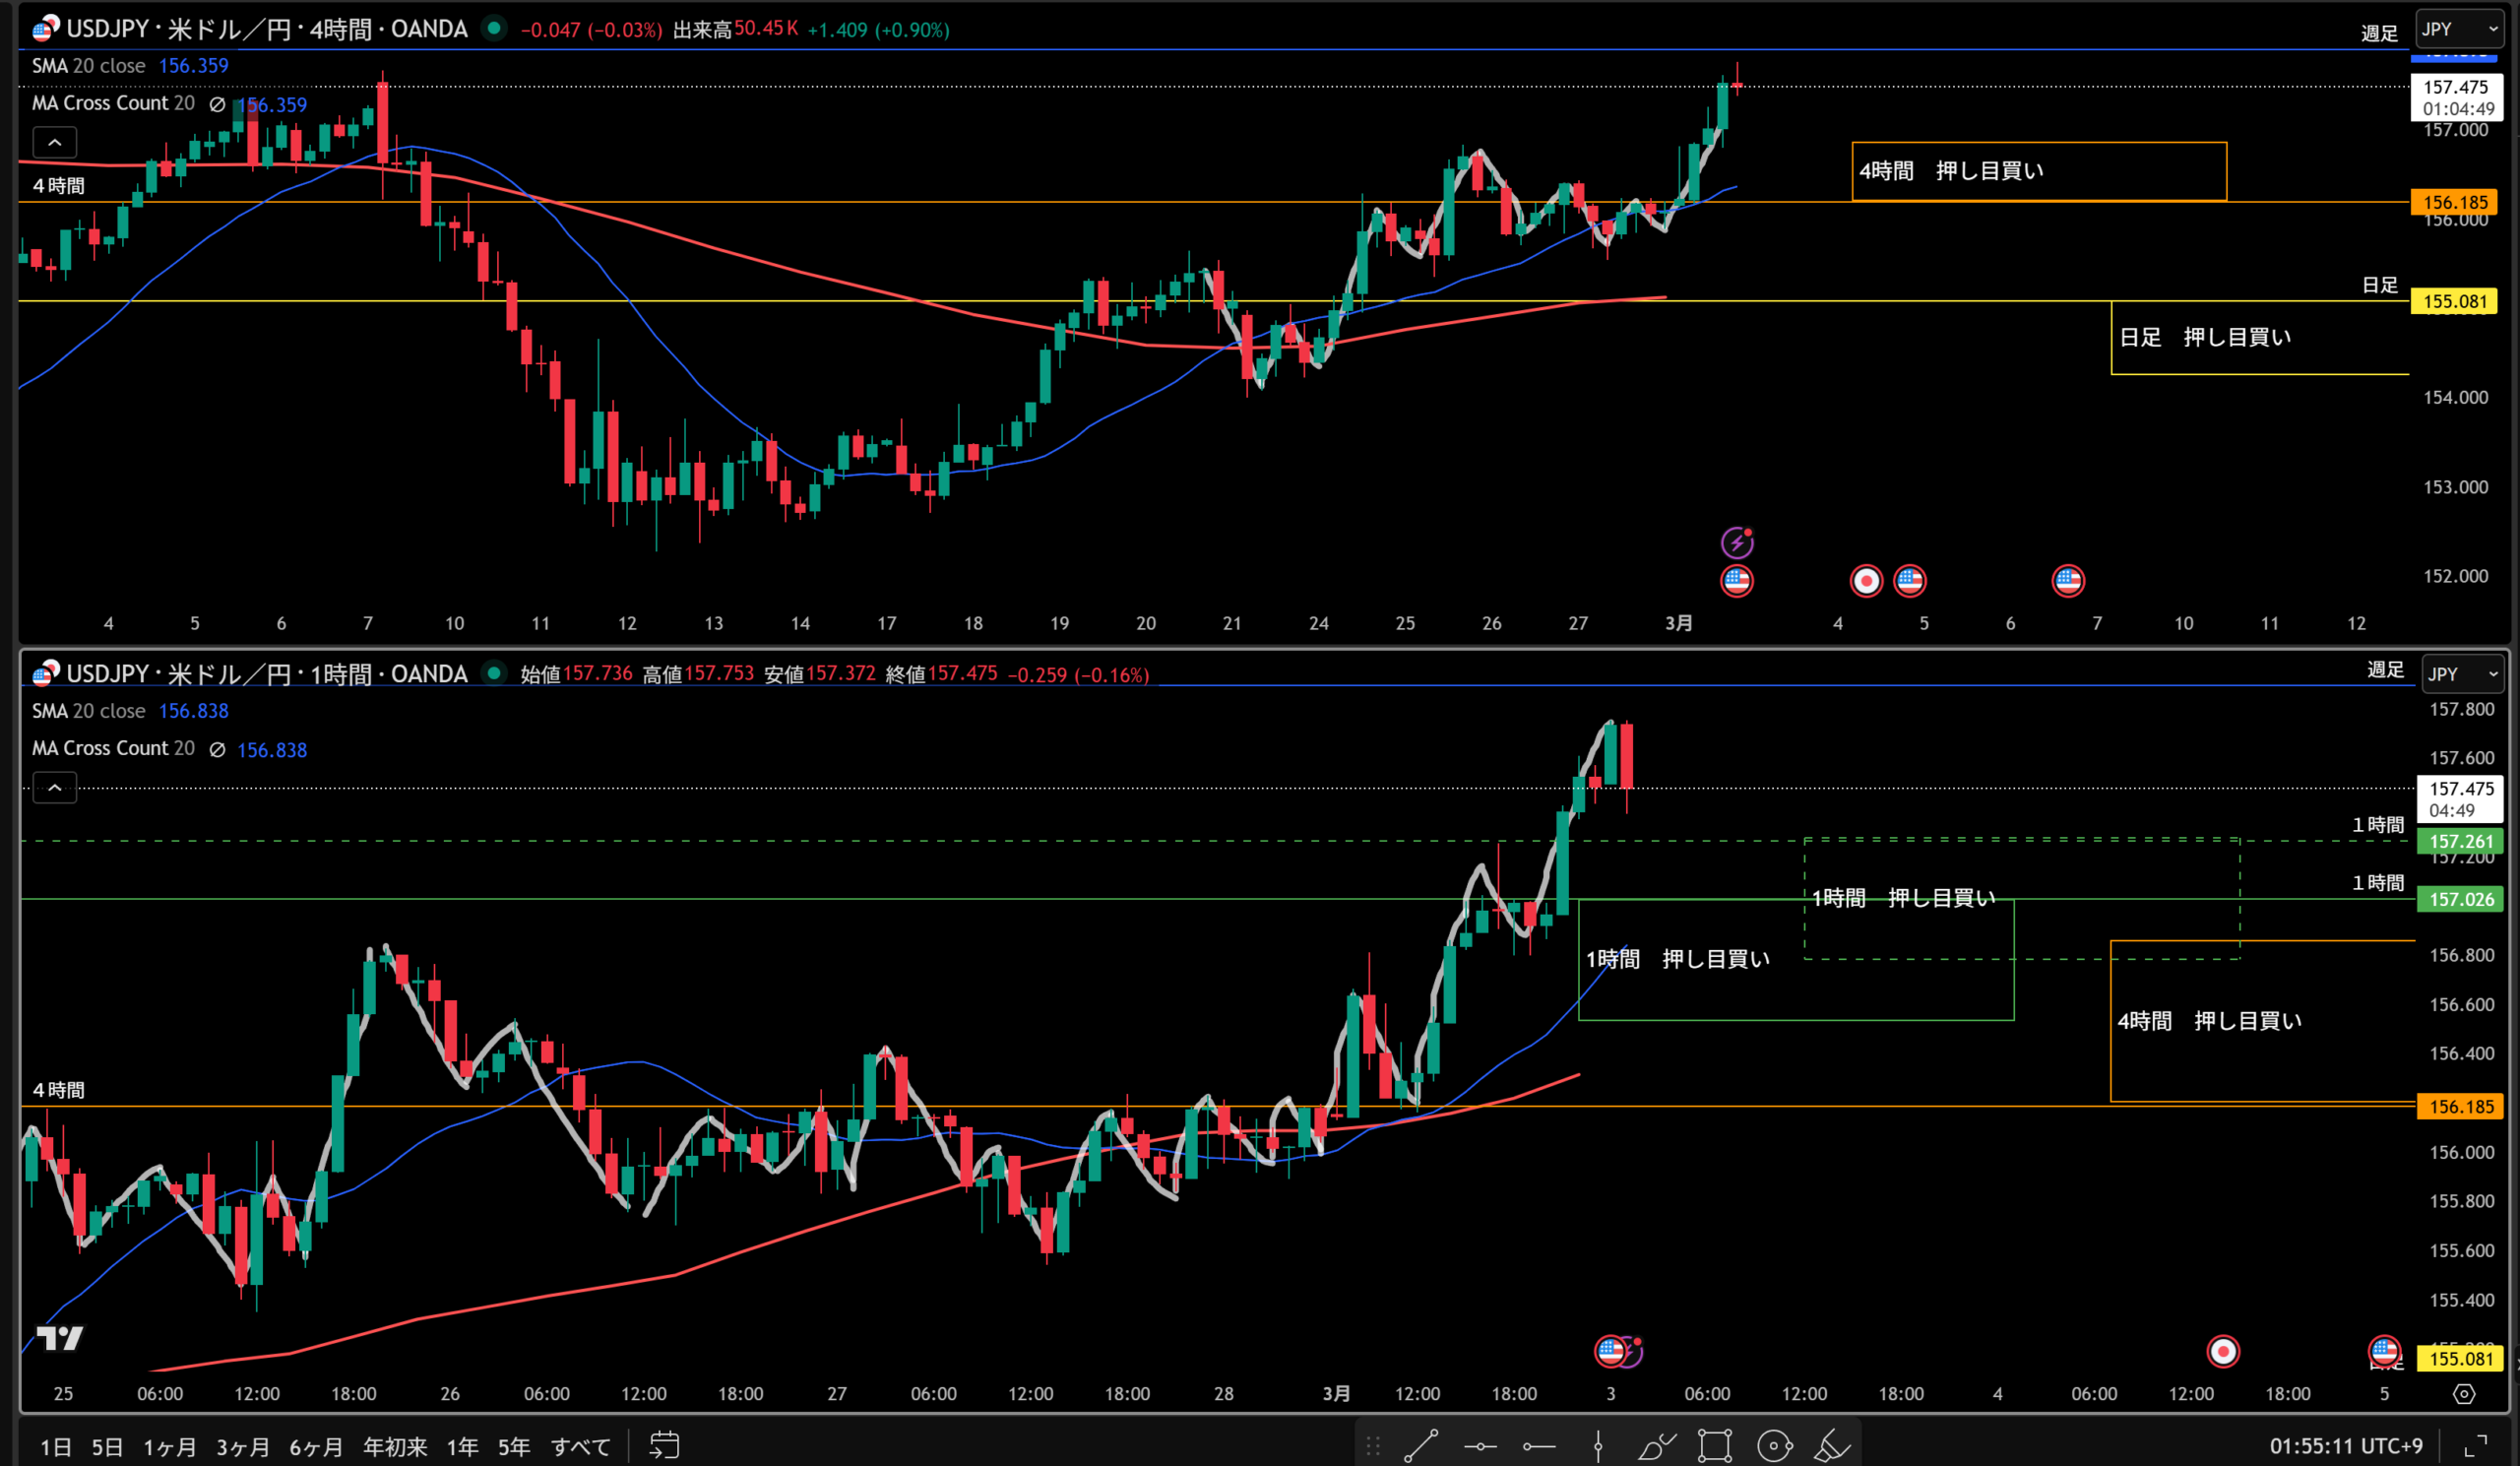The height and width of the screenshot is (1466, 2520).
Task: Click the すべて range button
Action: (x=581, y=1447)
